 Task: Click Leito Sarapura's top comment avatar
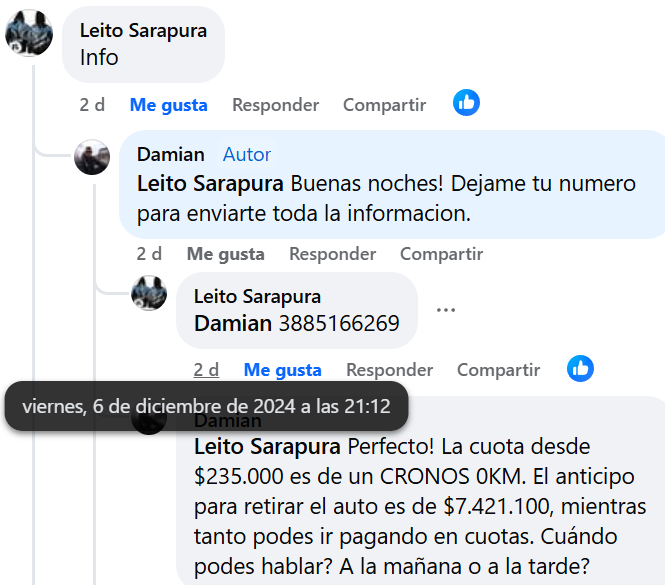[29, 35]
